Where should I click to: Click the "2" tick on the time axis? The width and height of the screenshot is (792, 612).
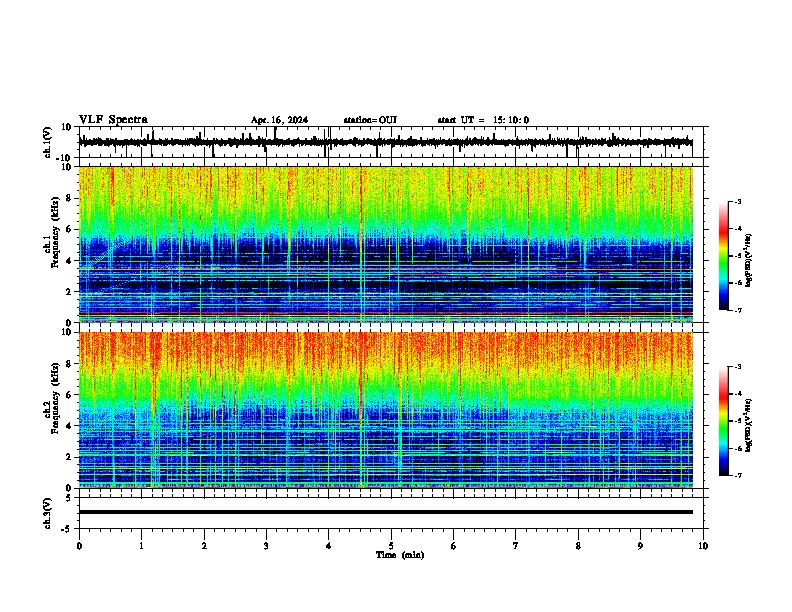[204, 546]
